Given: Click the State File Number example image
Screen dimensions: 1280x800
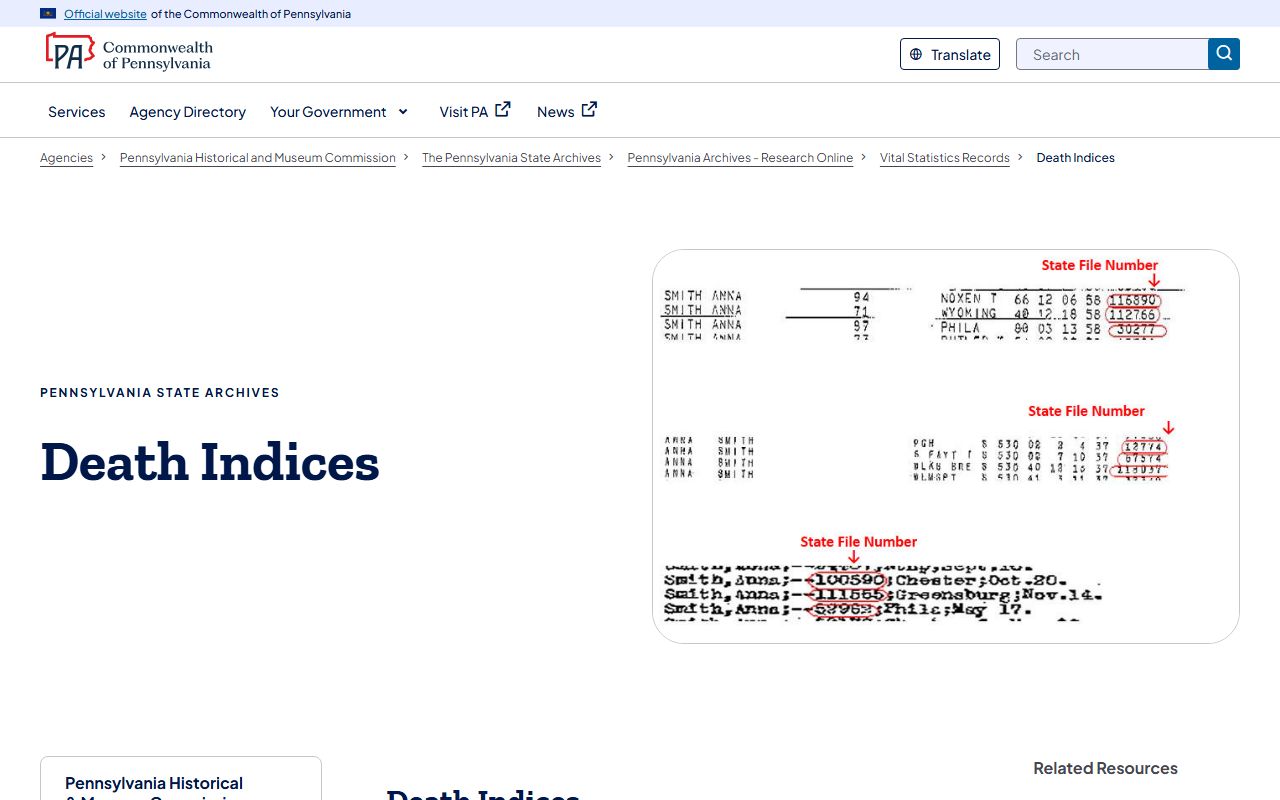Looking at the screenshot, I should (946, 446).
